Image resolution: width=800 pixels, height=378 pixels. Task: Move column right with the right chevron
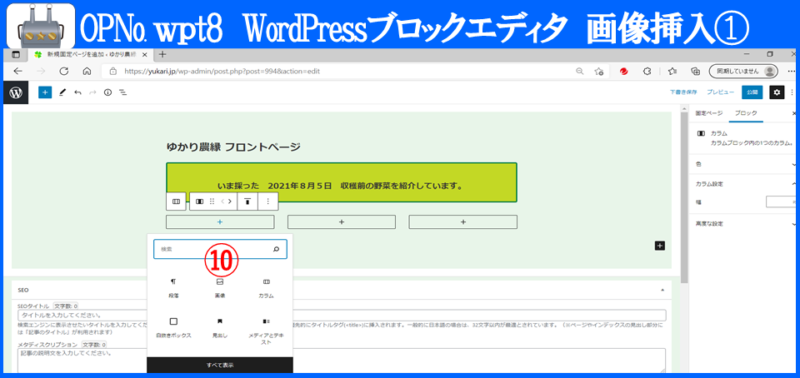tap(230, 201)
